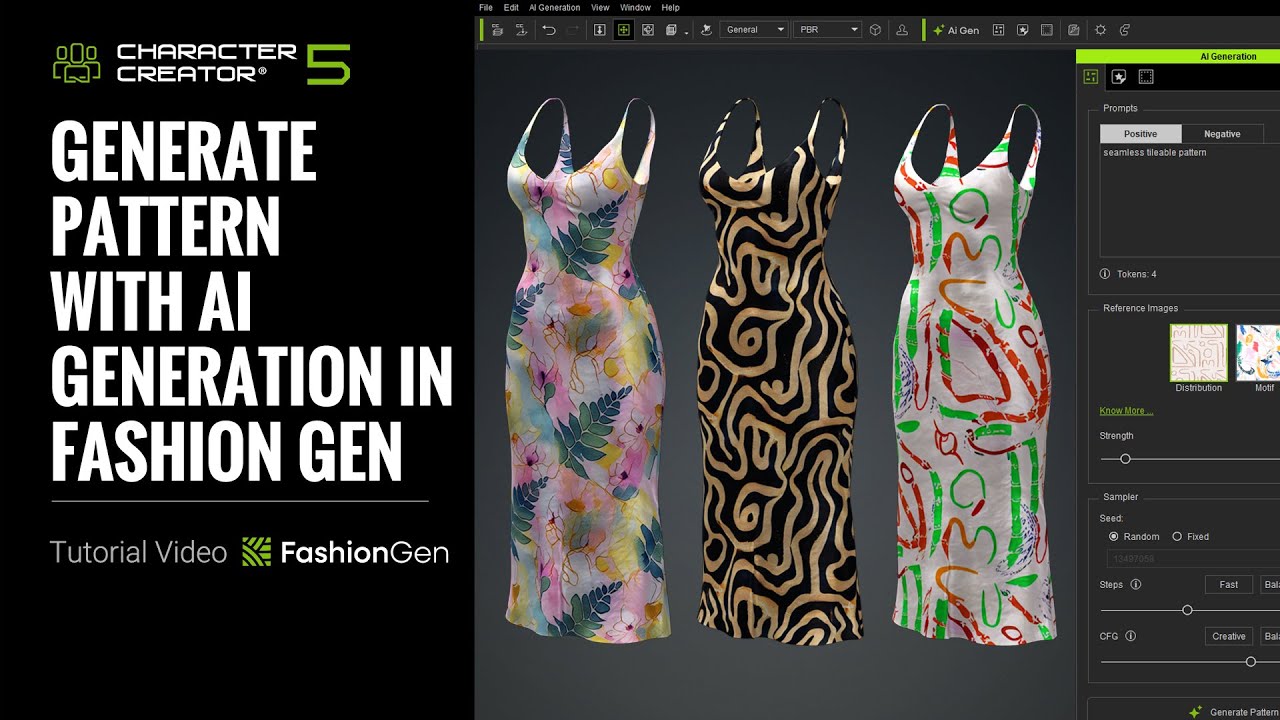Click the 3D cube icon after PBR
The height and width of the screenshot is (720, 1280).
pos(876,30)
